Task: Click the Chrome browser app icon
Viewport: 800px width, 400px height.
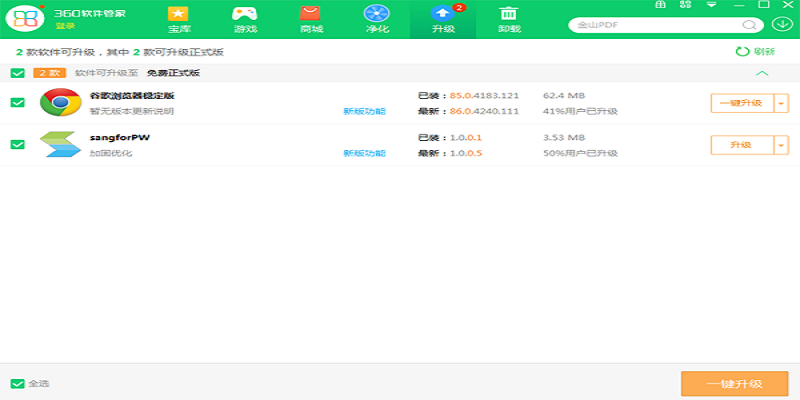Action: click(x=61, y=102)
